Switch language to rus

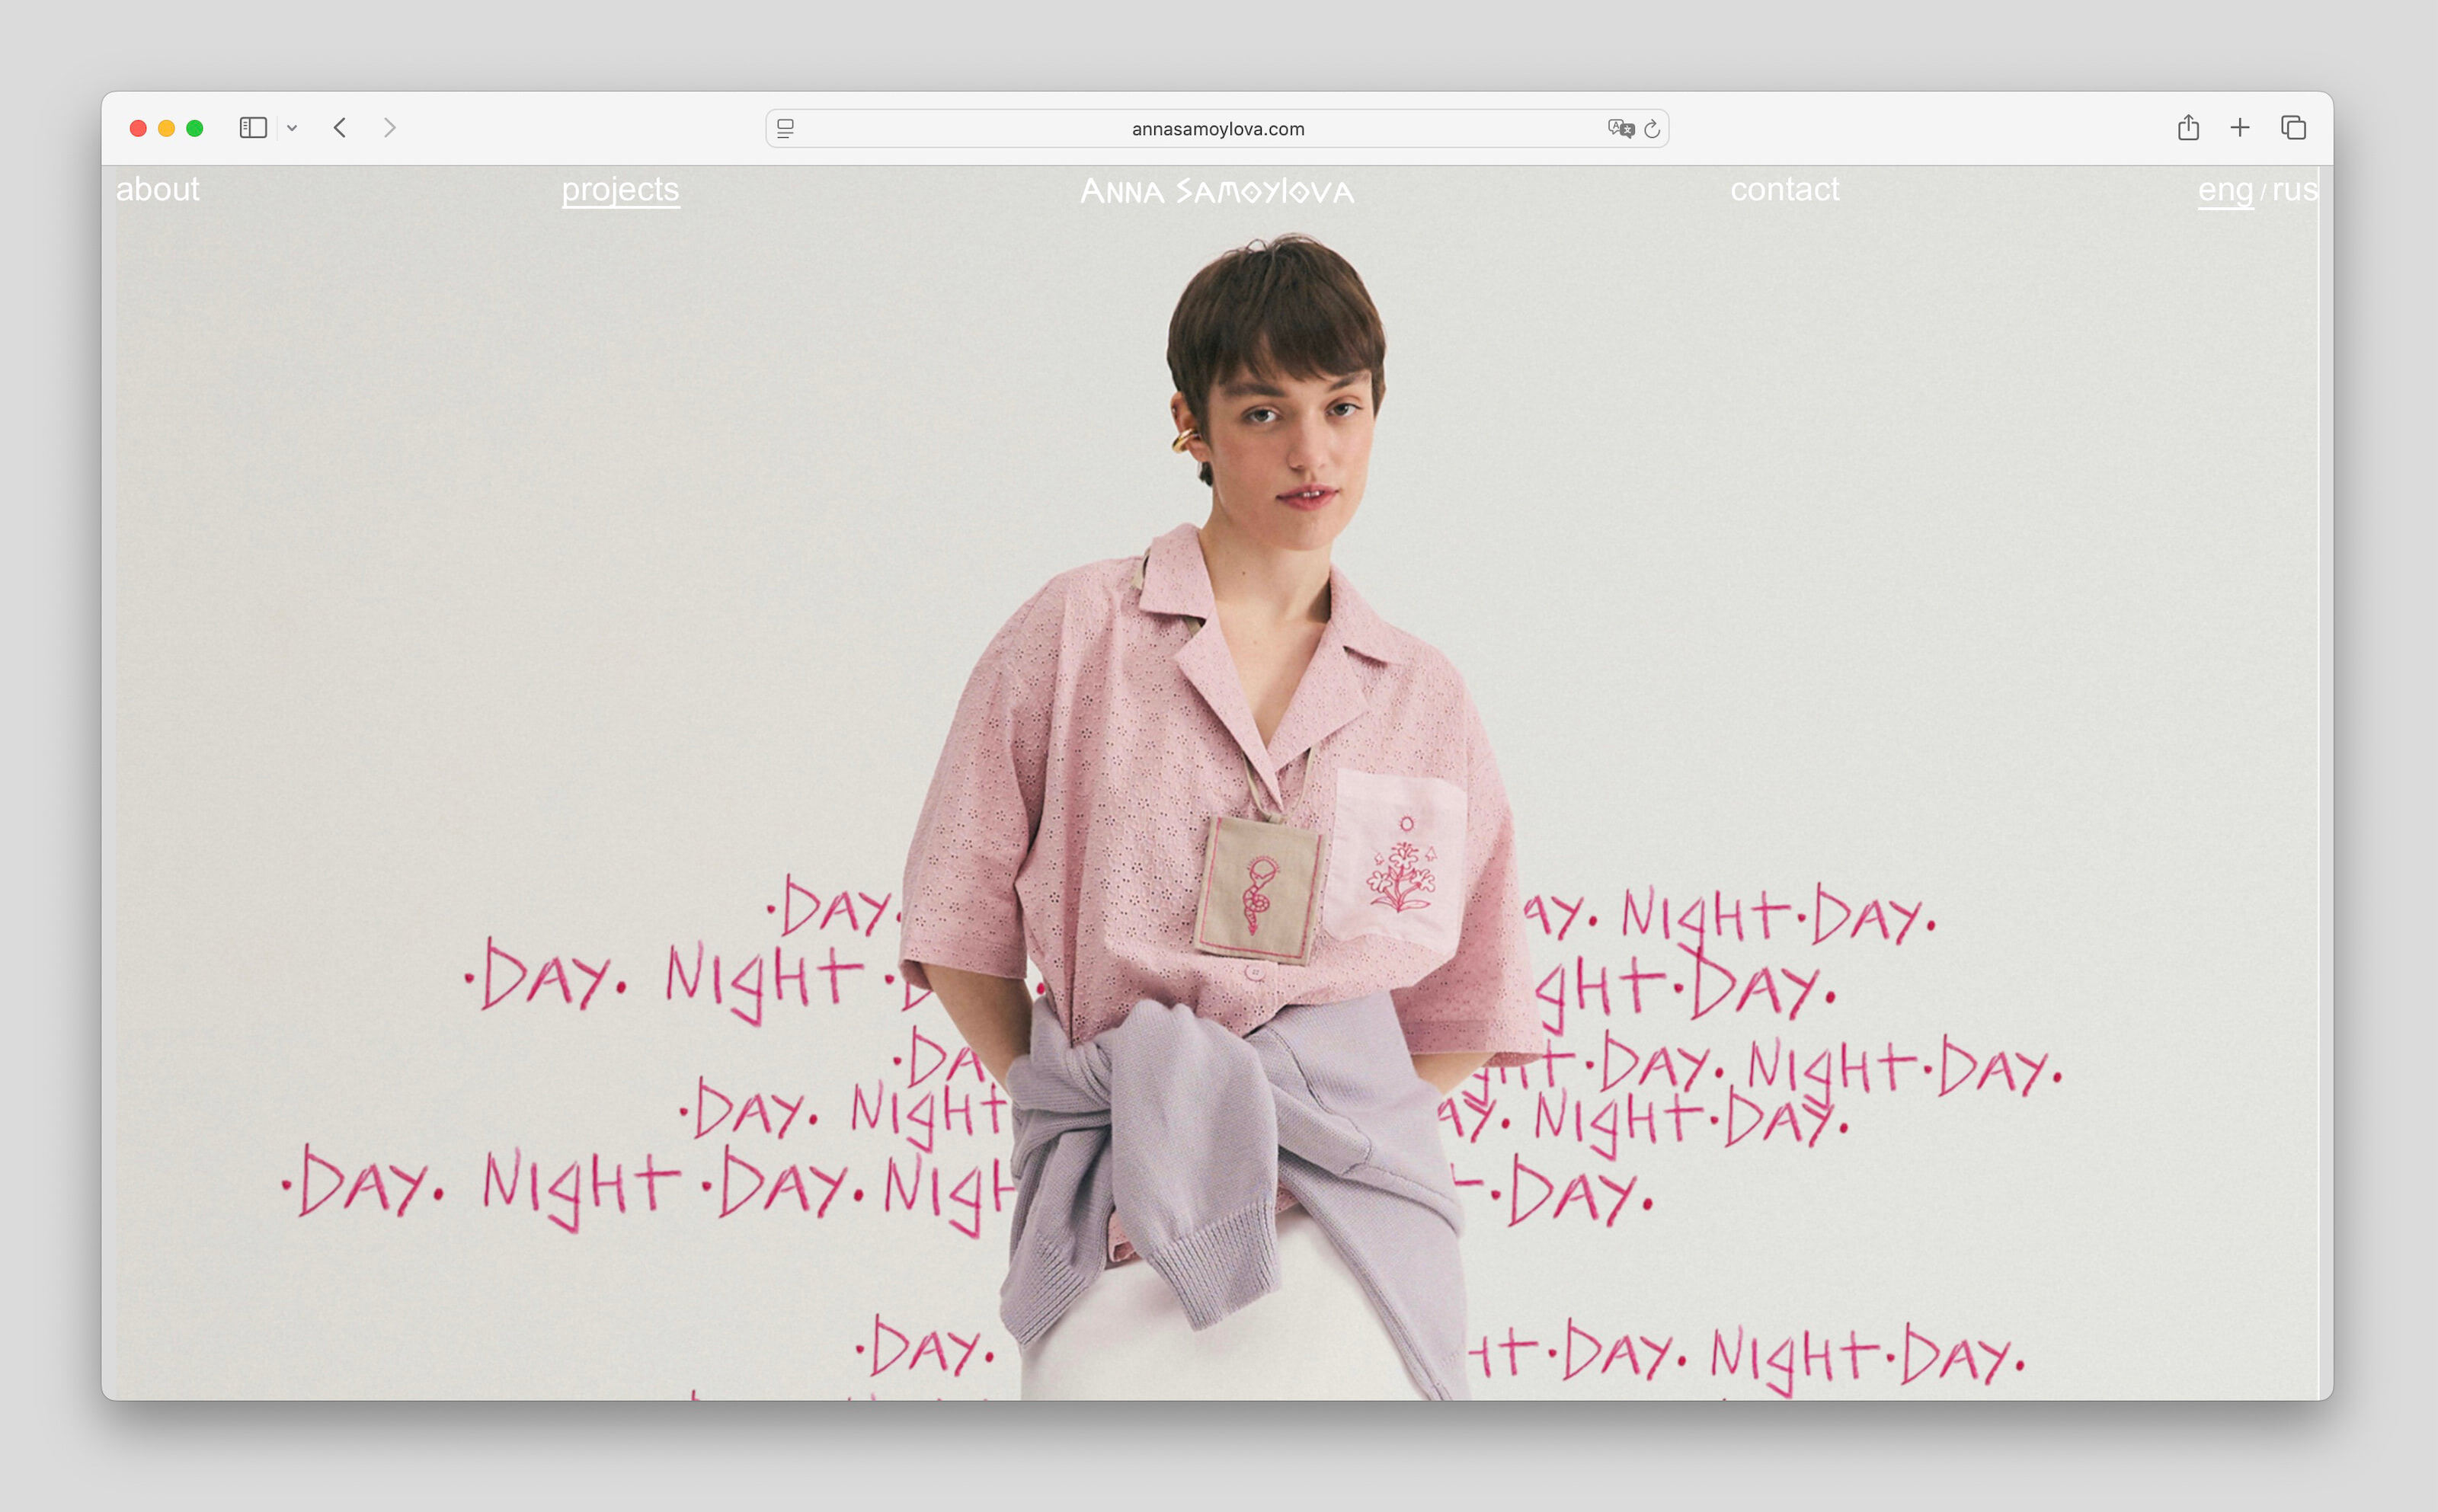coord(2294,189)
